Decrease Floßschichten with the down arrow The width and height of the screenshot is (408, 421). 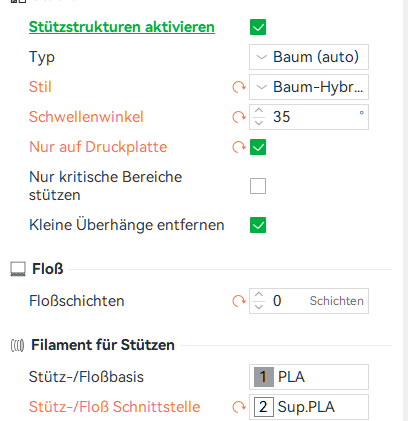[x=259, y=307]
